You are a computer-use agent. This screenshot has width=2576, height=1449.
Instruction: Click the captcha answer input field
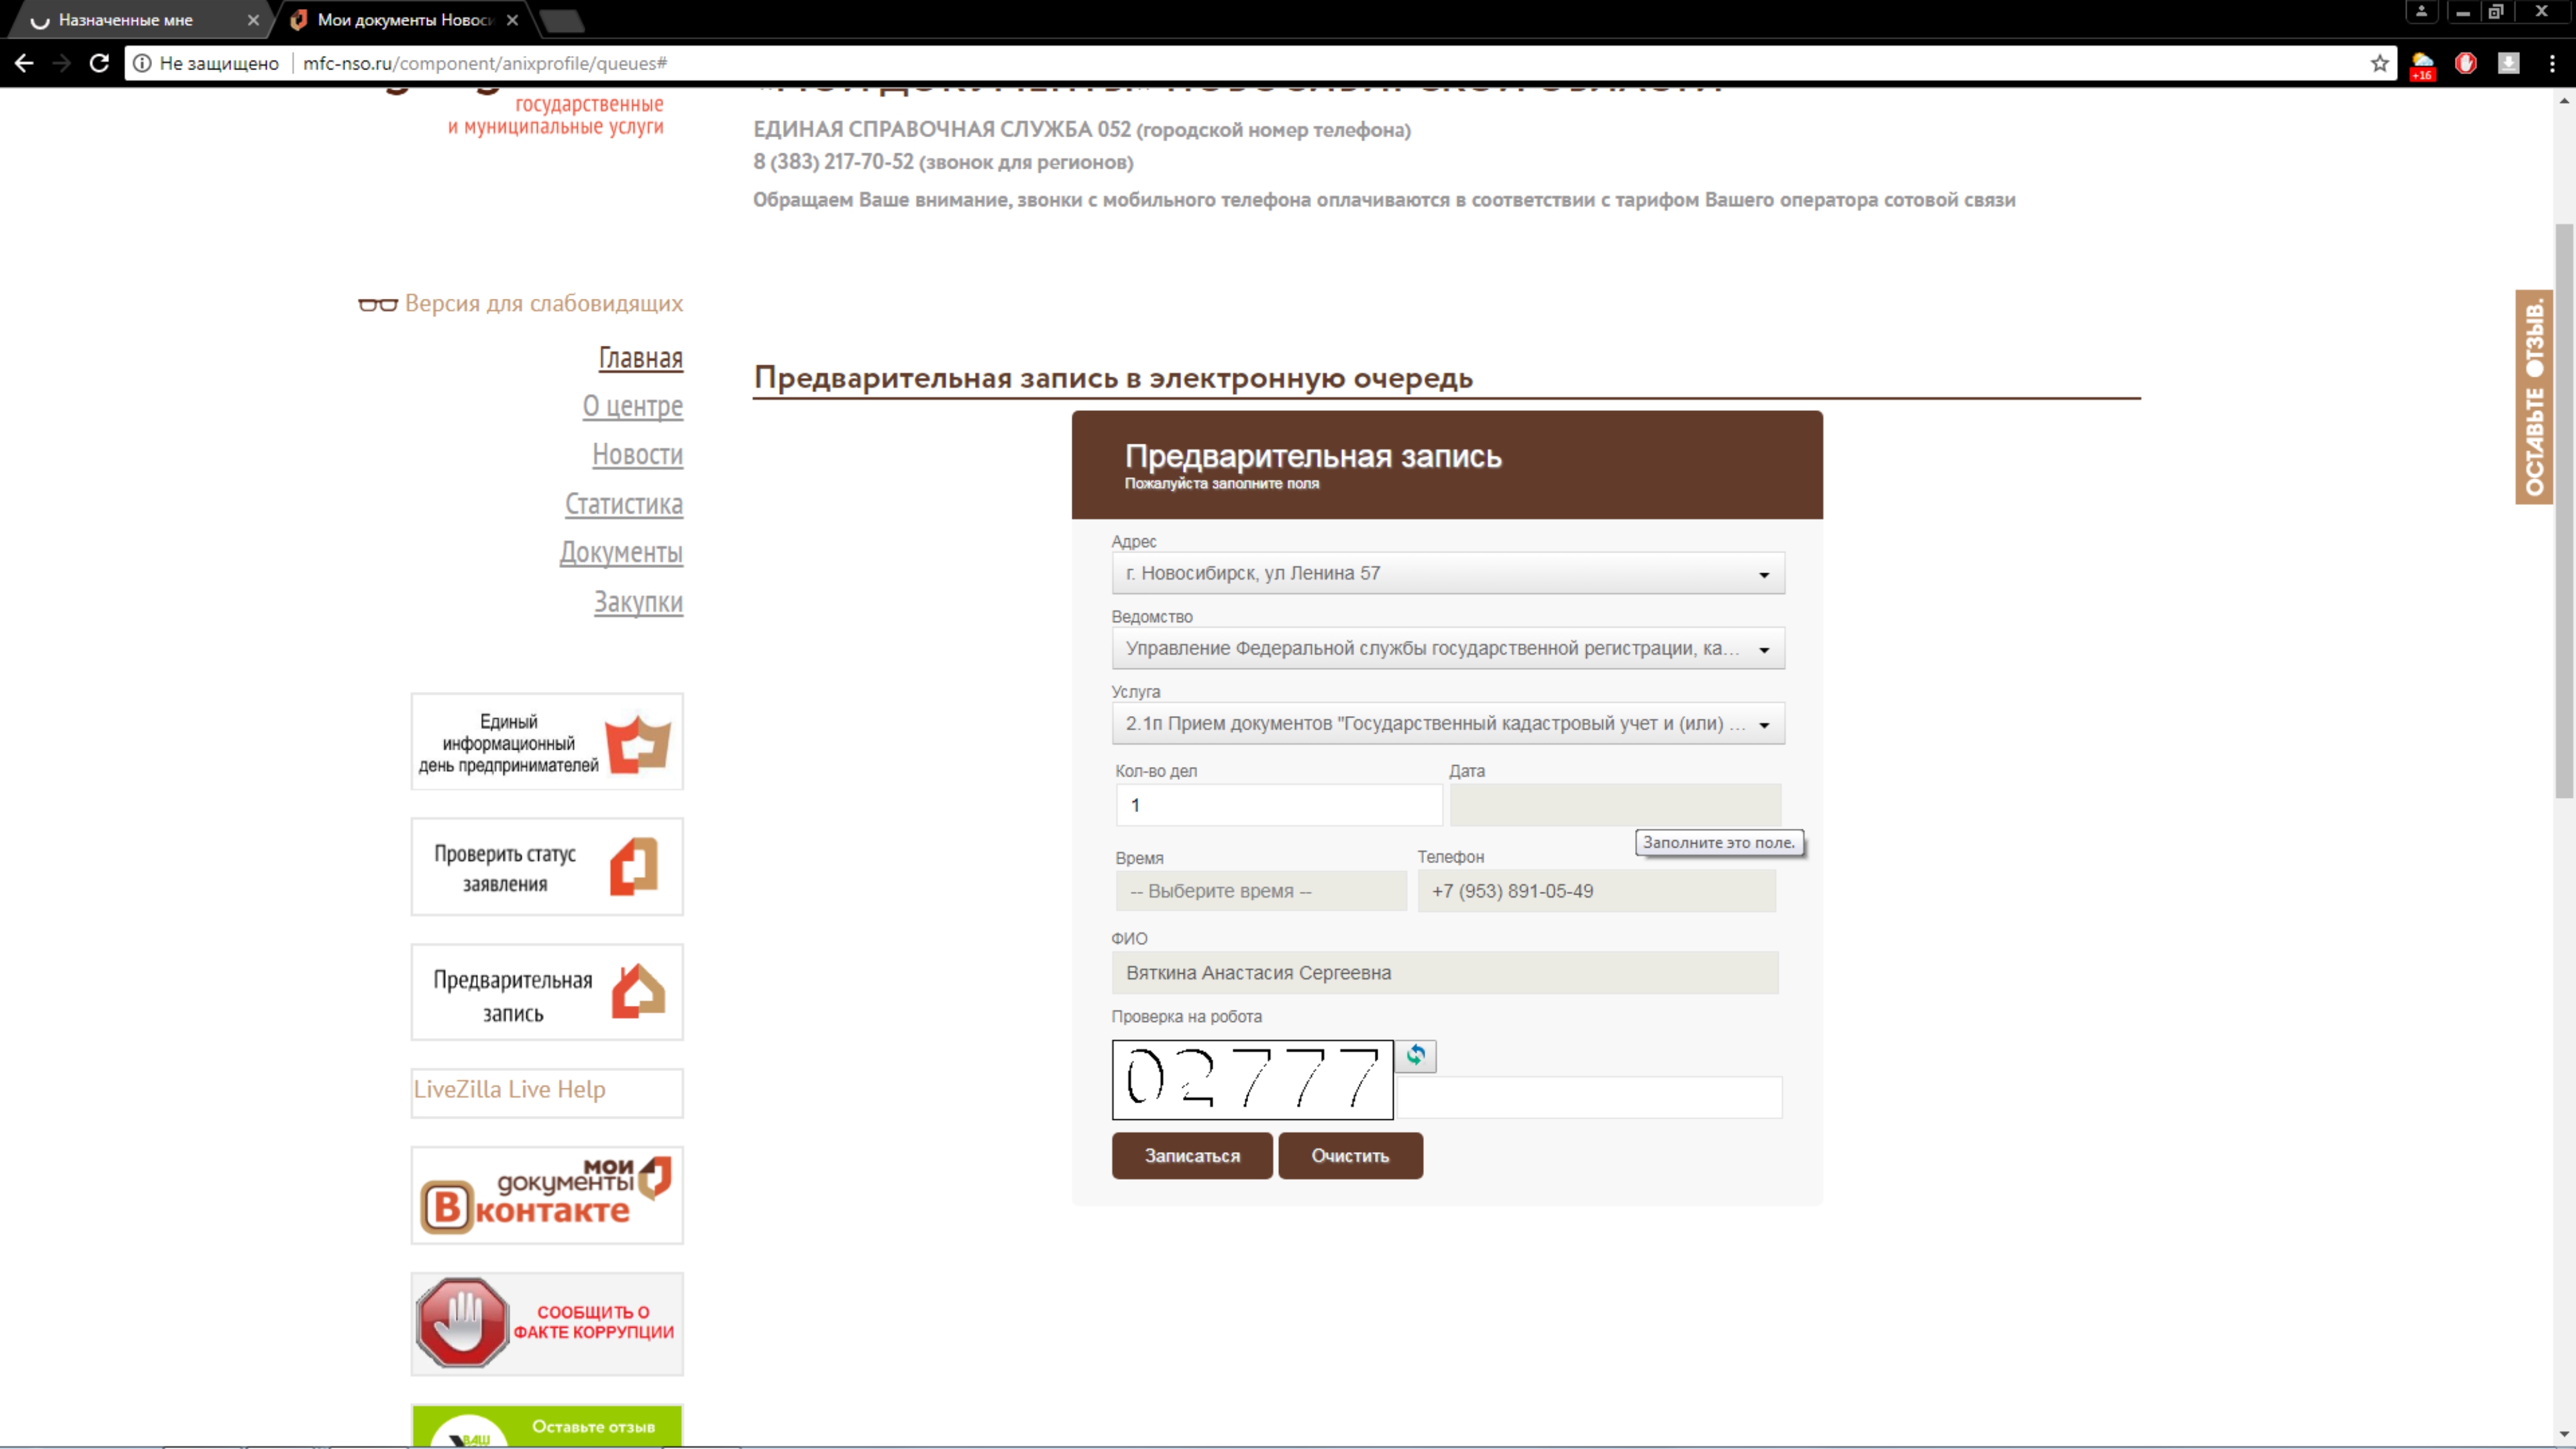coord(1588,1097)
